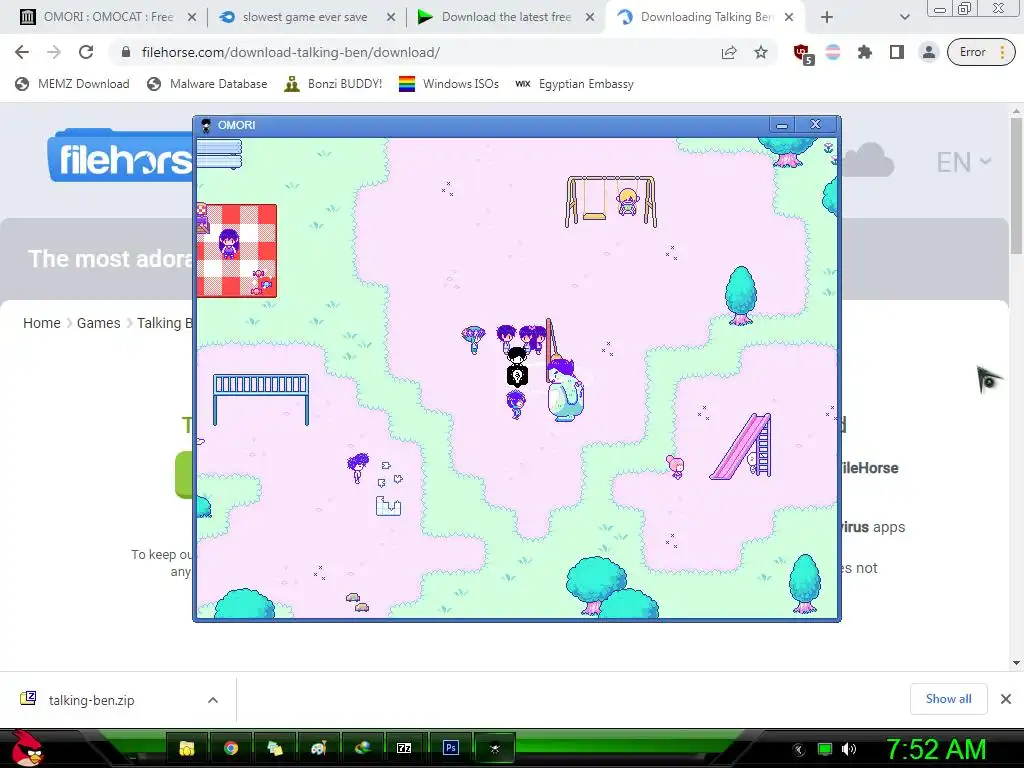Switch to the OMORI : OMOCAT tab
This screenshot has width=1024, height=768.
(108, 17)
